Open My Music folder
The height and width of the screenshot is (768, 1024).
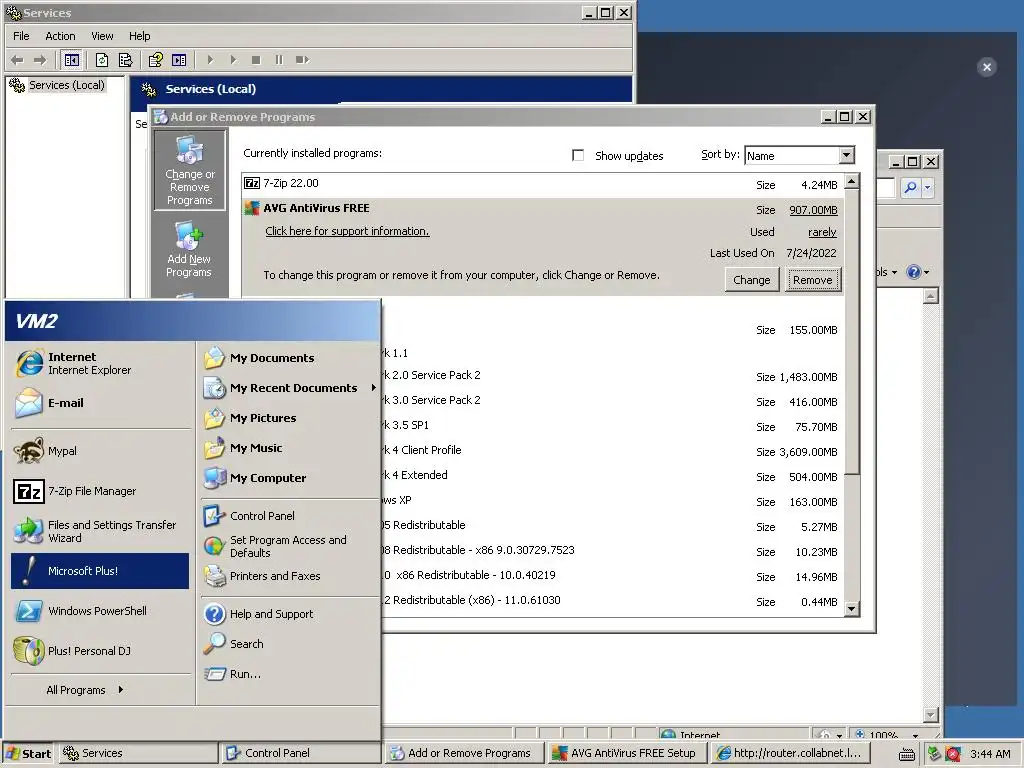tap(289, 448)
